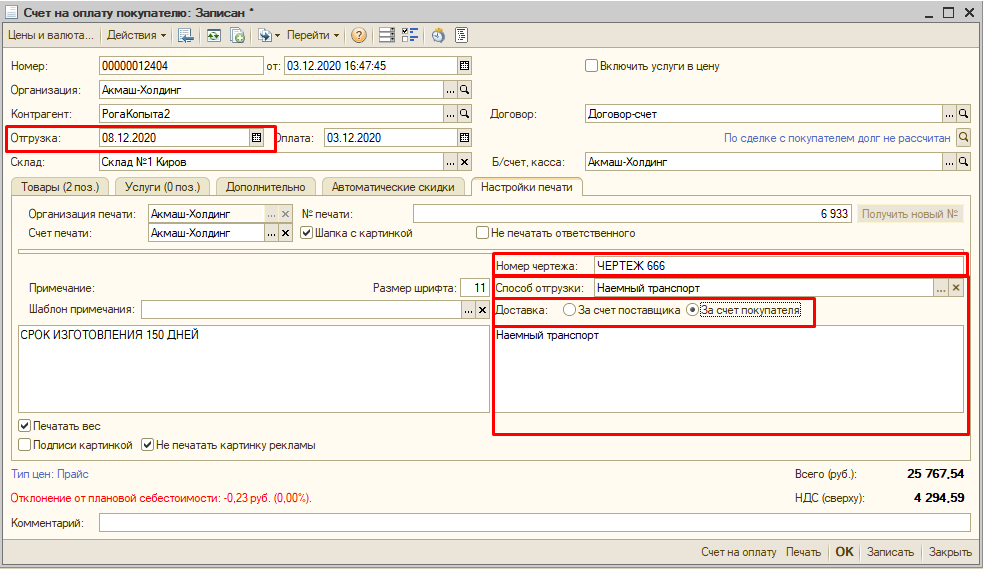983x569 pixels.
Task: Enable 'Подписи картинкой' checkbox
Action: coord(24,445)
